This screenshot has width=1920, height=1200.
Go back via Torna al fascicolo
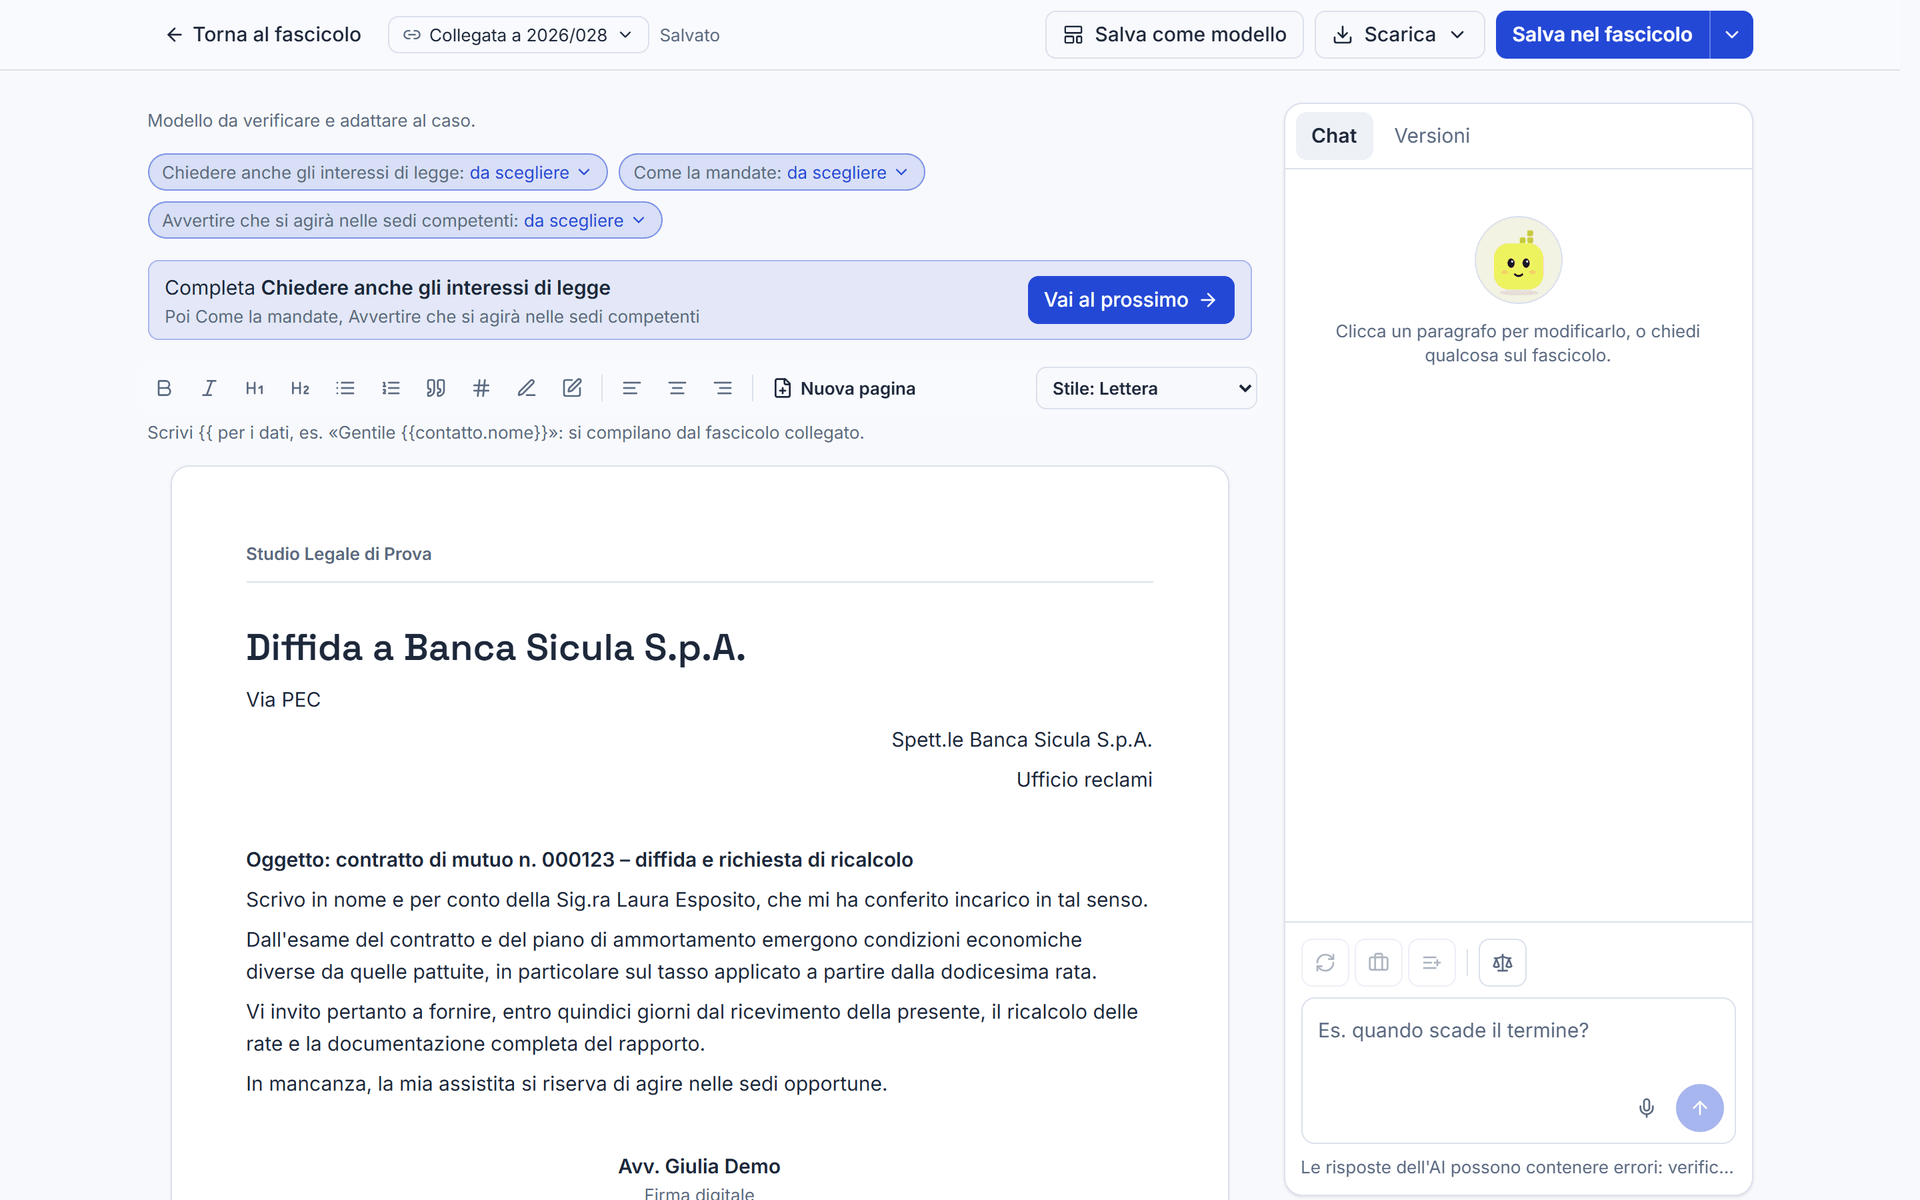pos(263,35)
